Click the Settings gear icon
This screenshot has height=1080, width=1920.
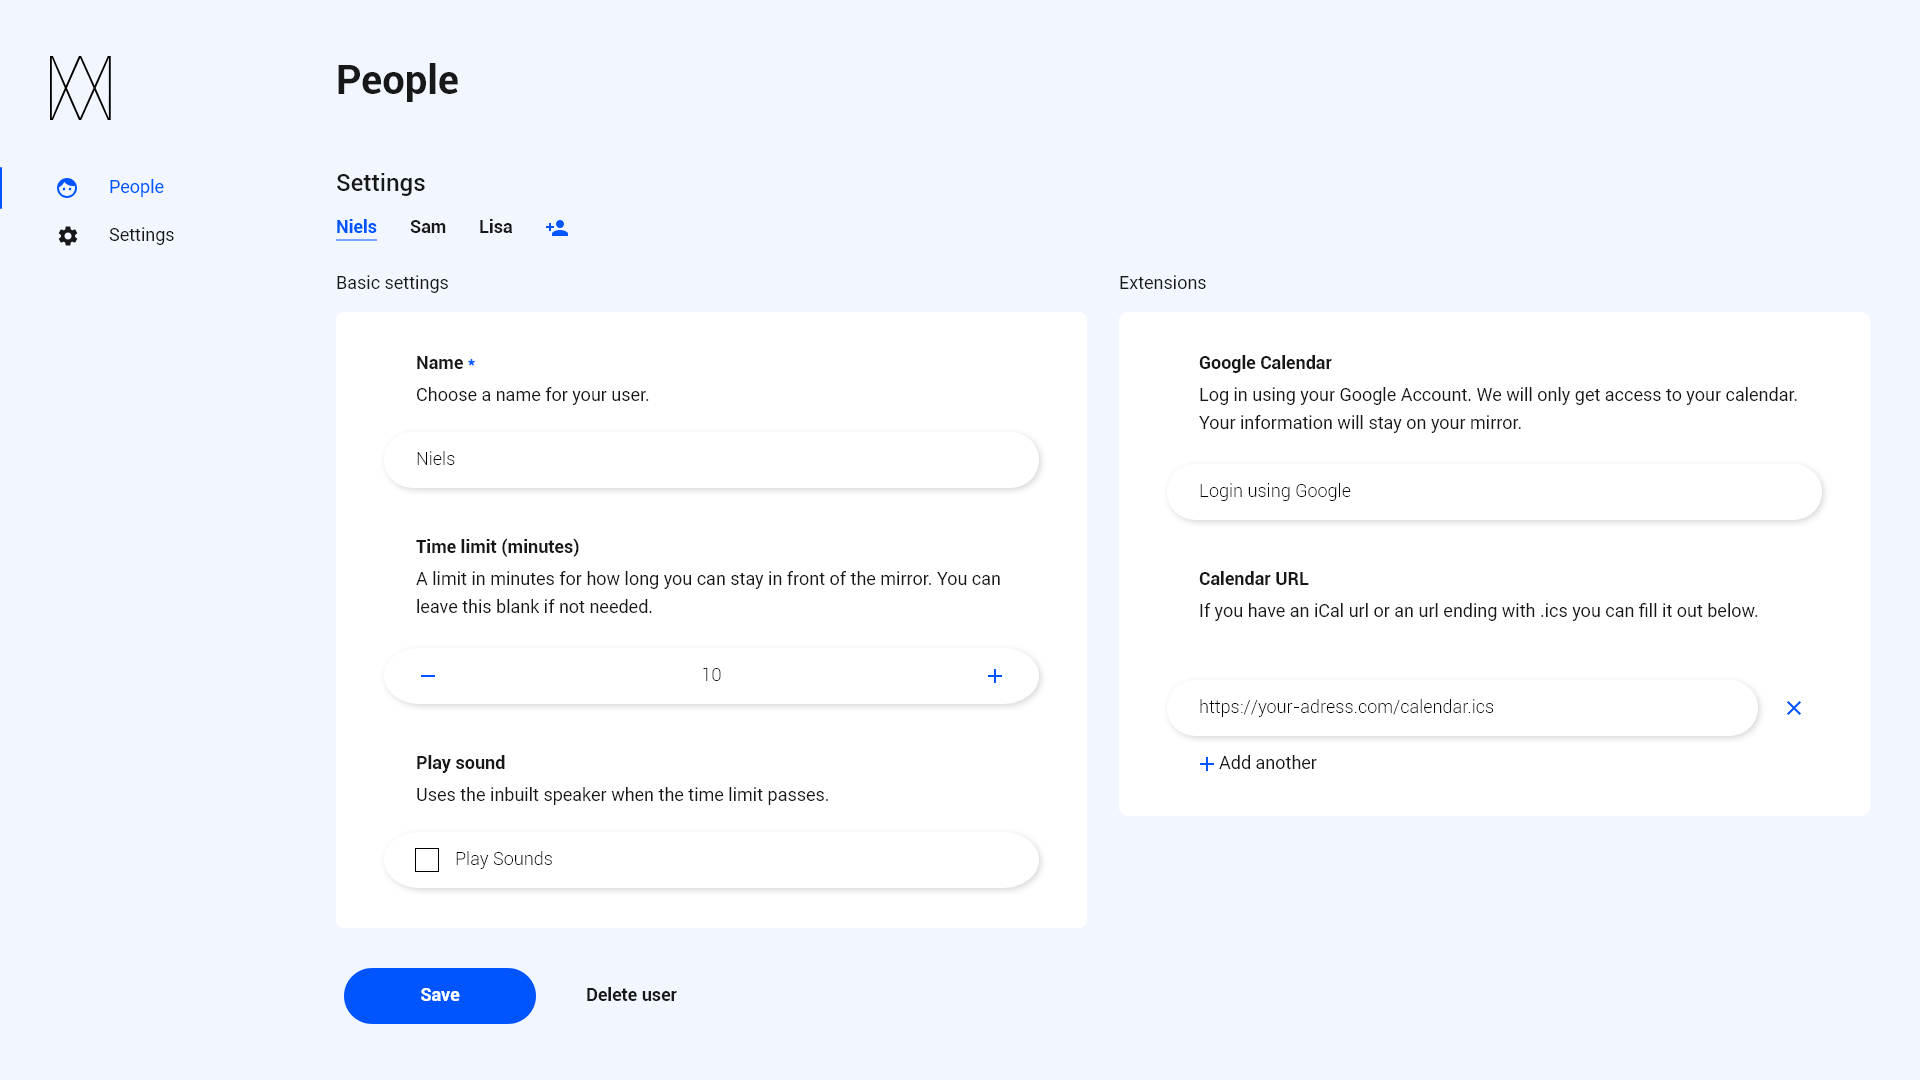pyautogui.click(x=67, y=235)
